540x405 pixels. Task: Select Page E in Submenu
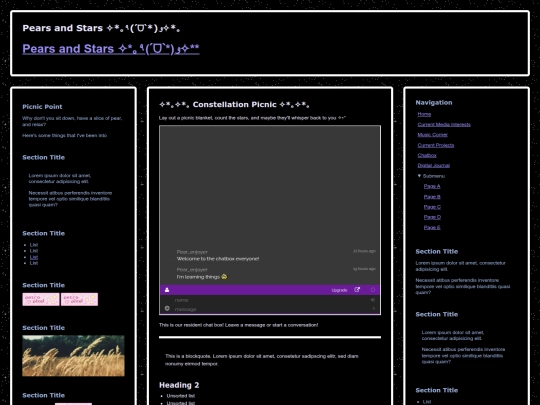click(432, 227)
